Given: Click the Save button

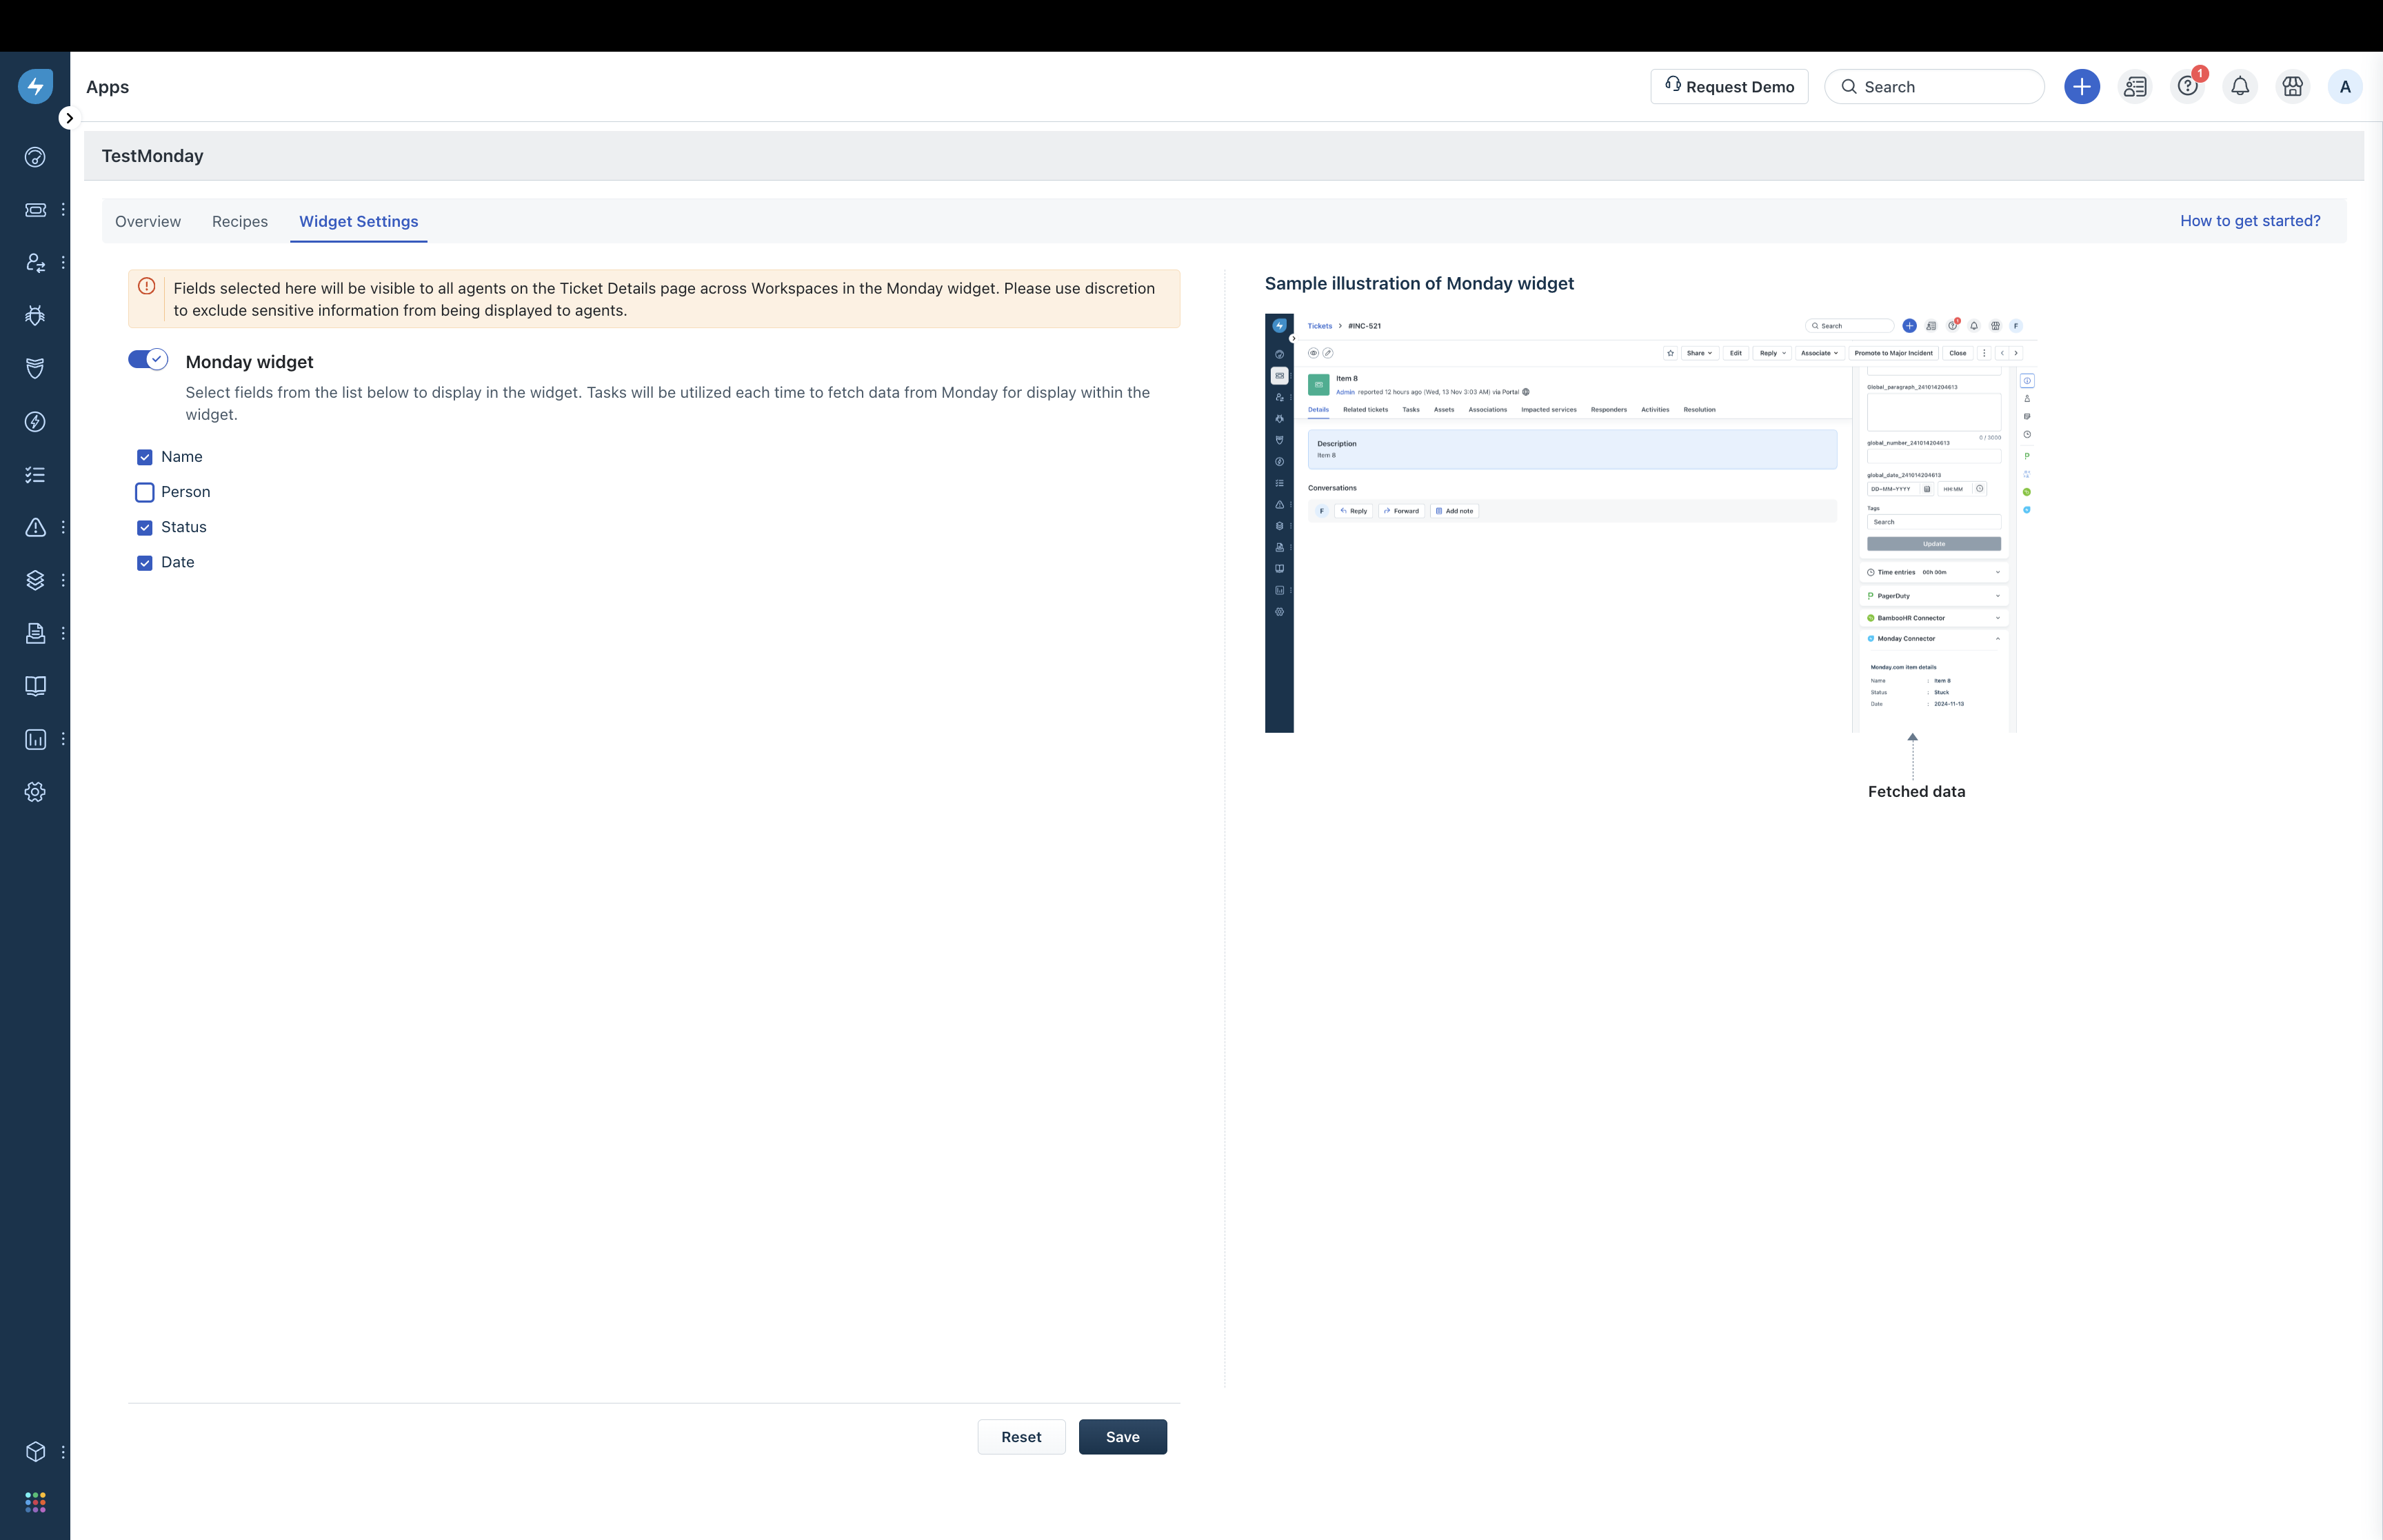Looking at the screenshot, I should point(1122,1437).
